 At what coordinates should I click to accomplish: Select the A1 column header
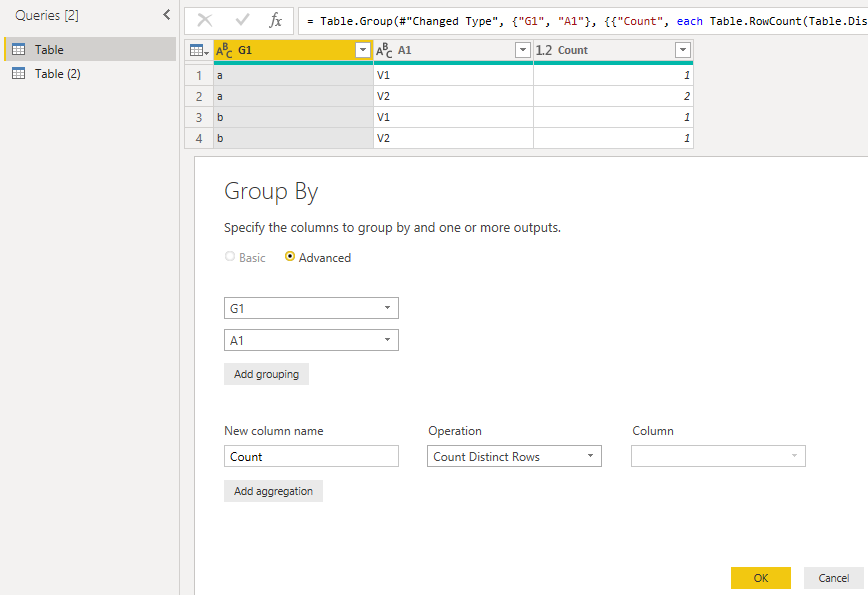pyautogui.click(x=453, y=50)
